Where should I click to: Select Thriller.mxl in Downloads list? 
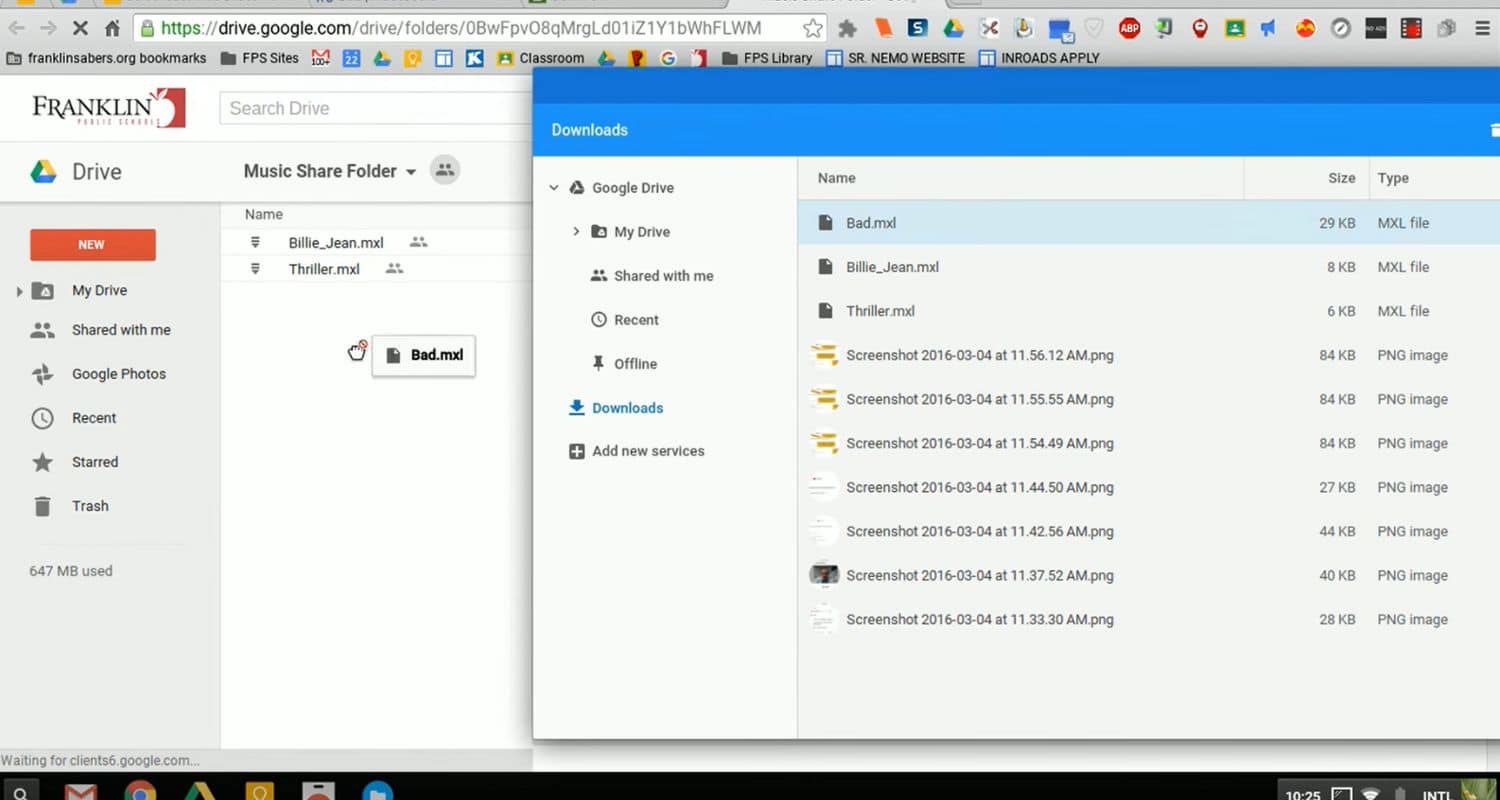(1149, 311)
